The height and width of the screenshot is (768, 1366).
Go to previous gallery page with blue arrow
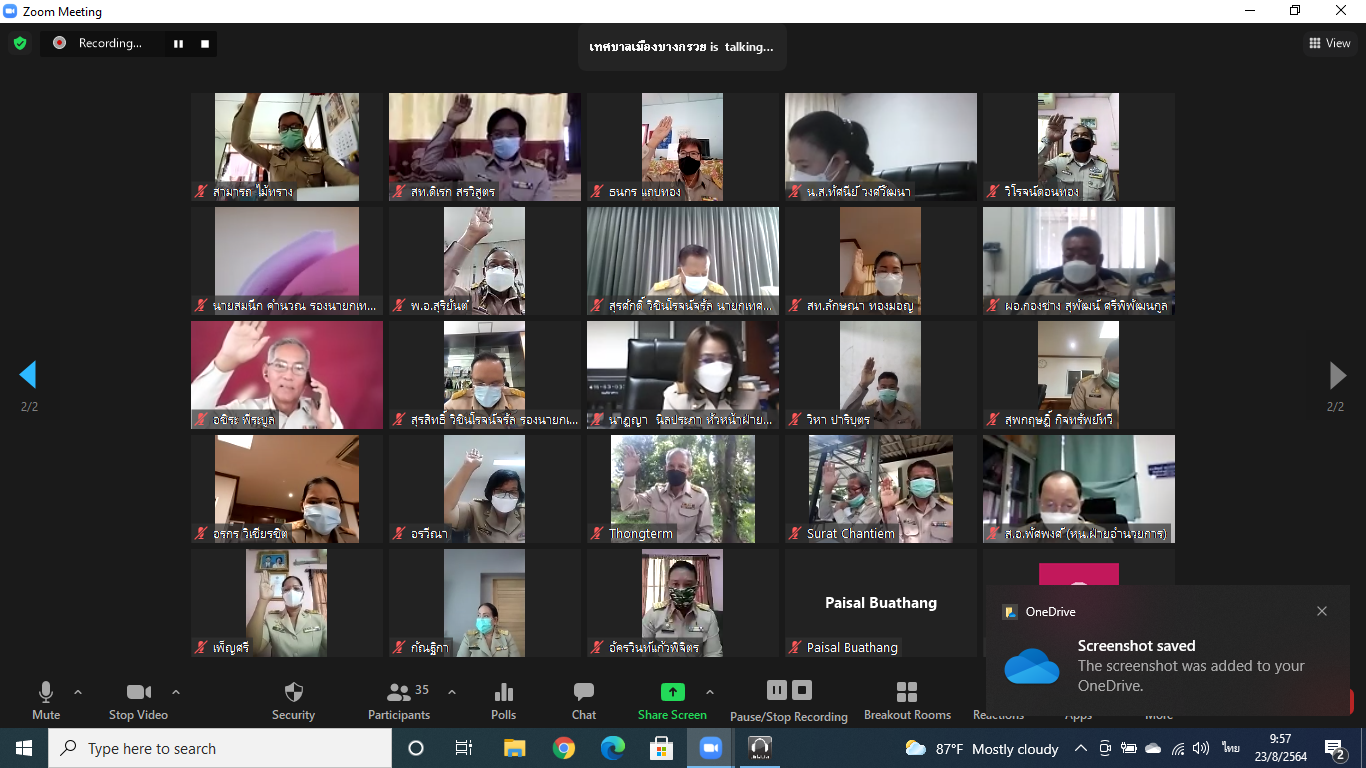pyautogui.click(x=28, y=375)
